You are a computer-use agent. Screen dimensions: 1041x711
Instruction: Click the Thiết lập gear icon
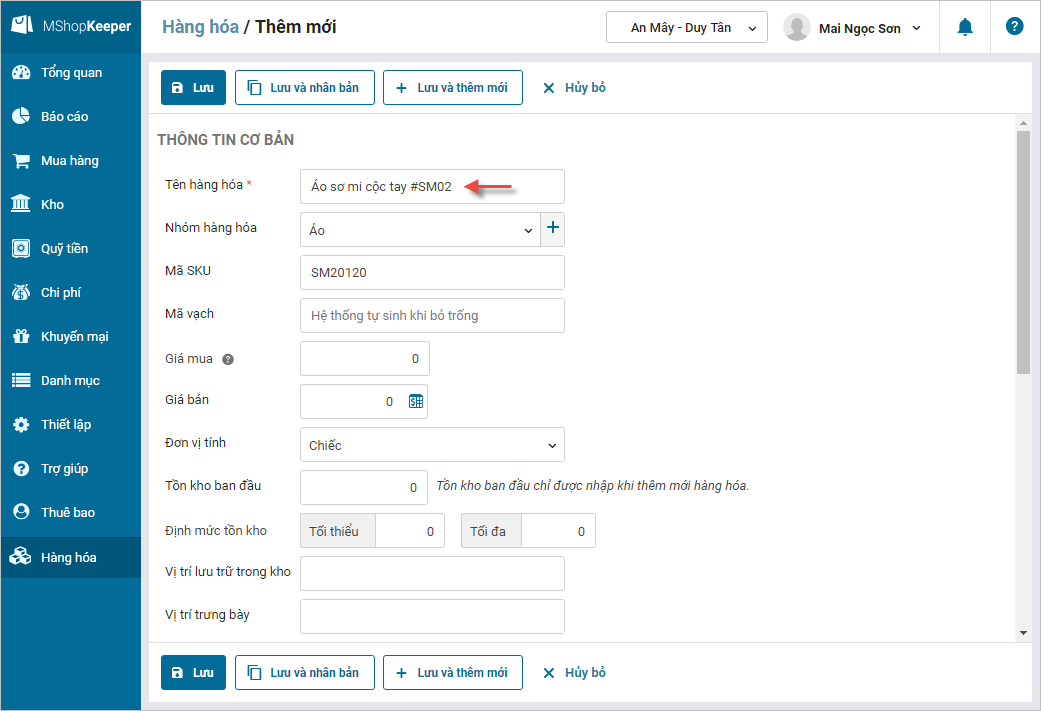pyautogui.click(x=21, y=424)
